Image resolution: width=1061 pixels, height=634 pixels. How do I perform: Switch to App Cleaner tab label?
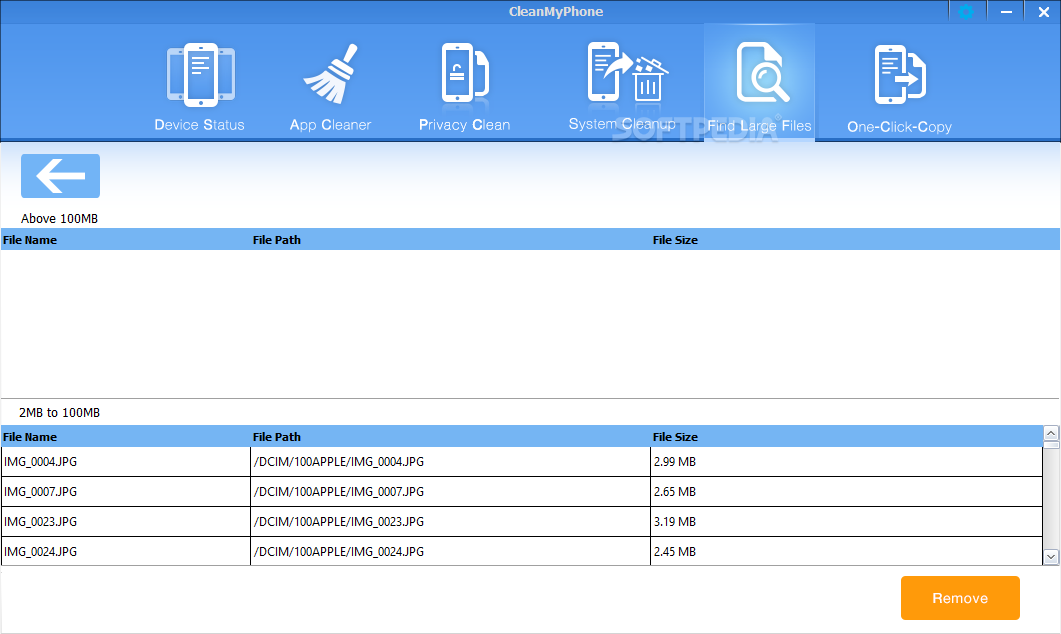330,124
